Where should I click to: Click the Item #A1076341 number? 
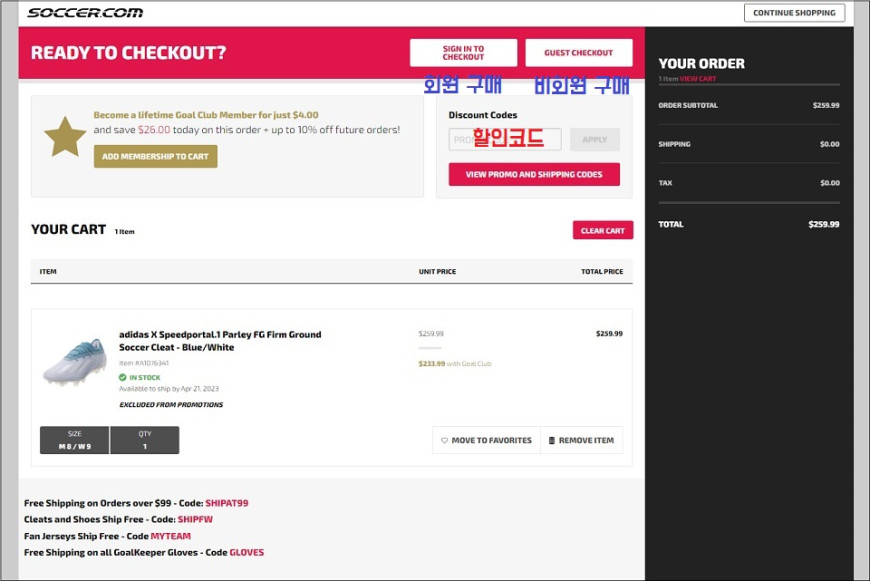(144, 363)
